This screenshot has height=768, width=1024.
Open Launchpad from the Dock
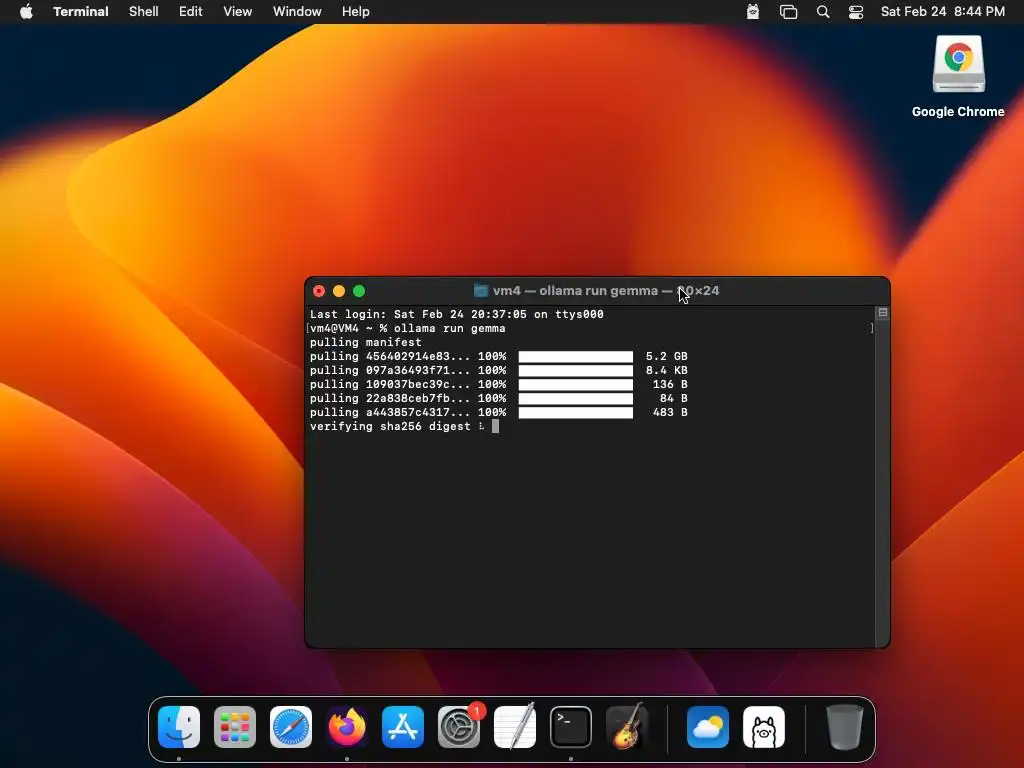235,727
